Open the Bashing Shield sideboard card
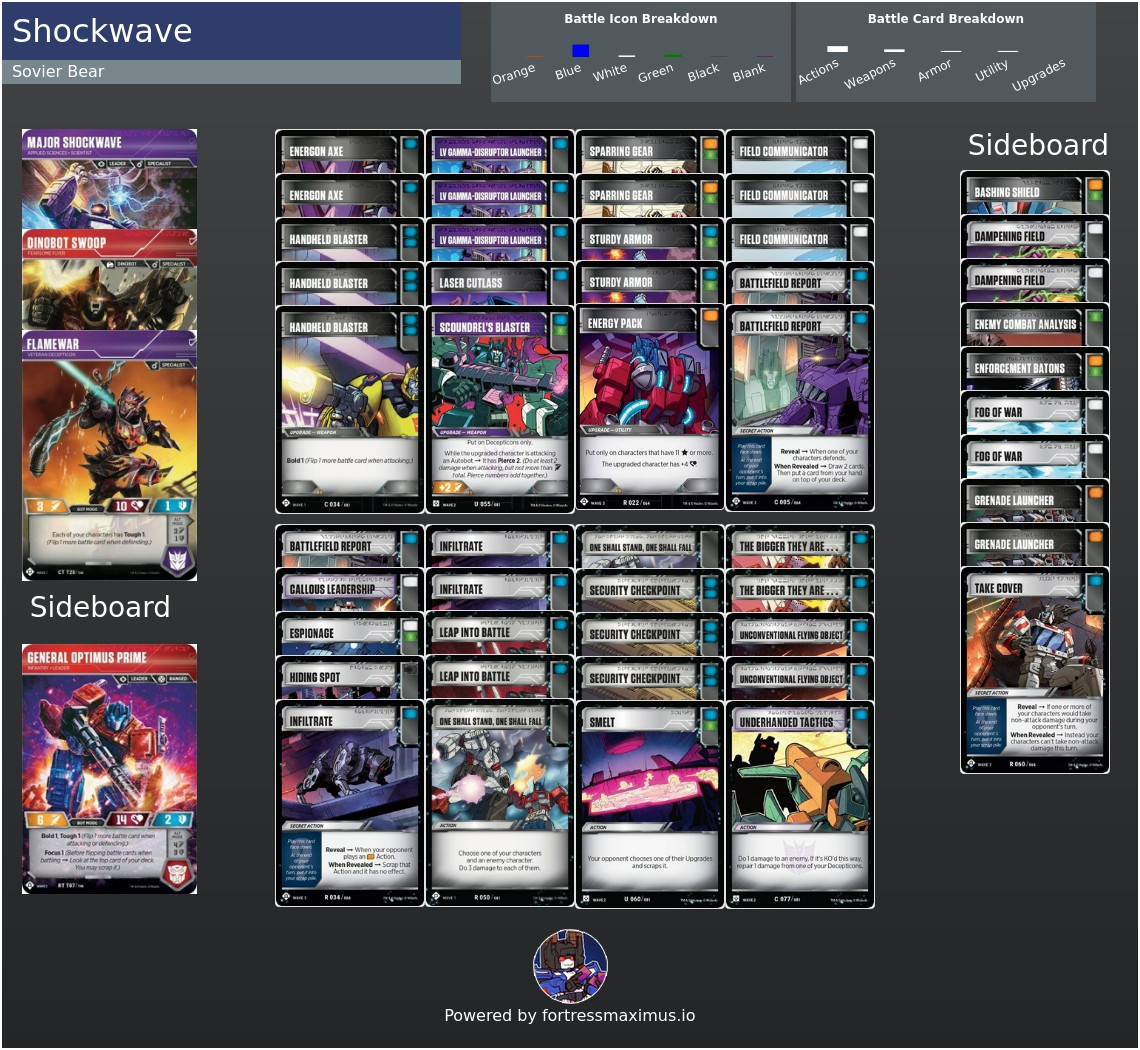The width and height of the screenshot is (1140, 1050). pos(1035,193)
